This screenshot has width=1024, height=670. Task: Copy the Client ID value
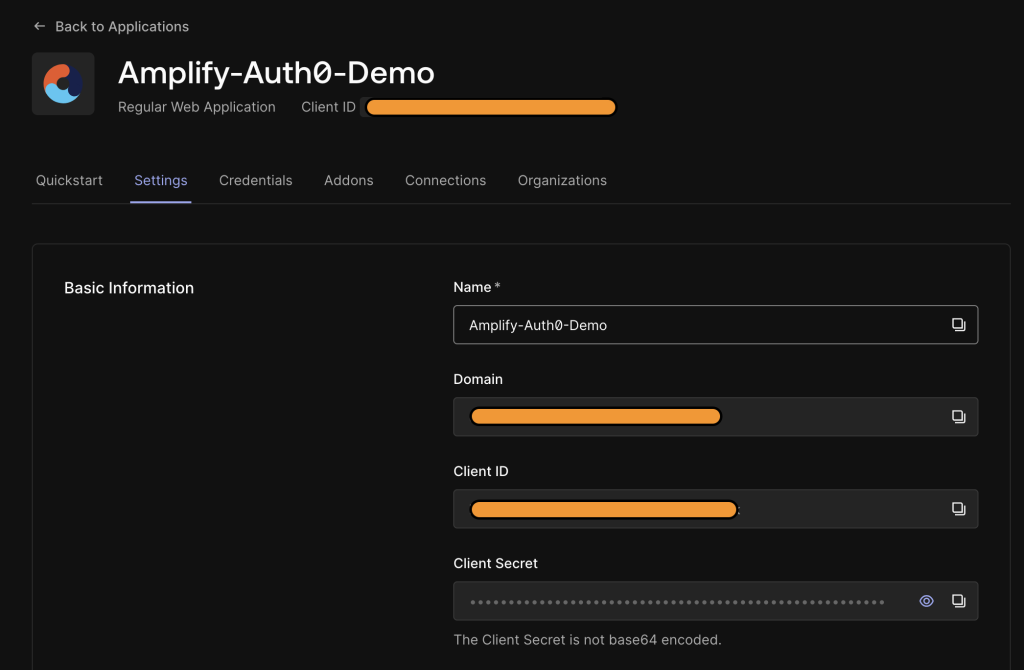click(959, 508)
